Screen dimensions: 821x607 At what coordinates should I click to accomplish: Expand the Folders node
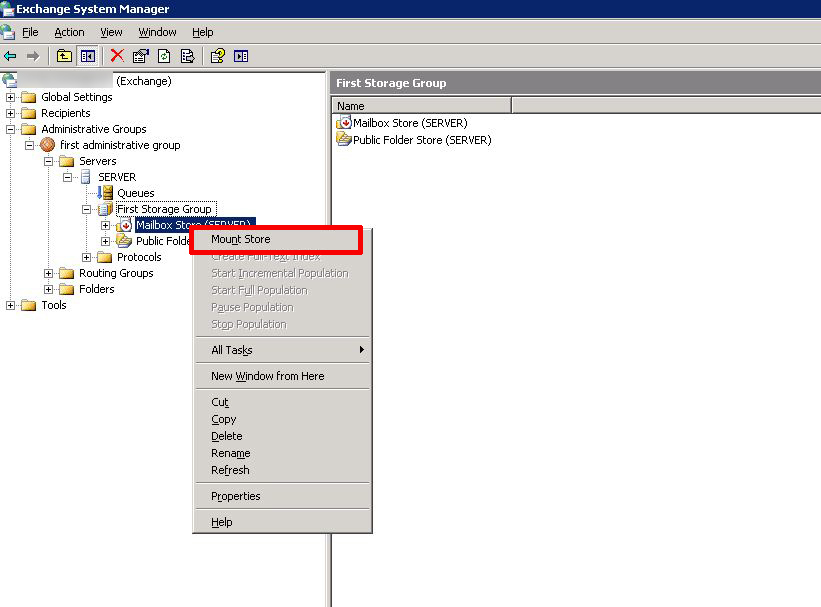(x=48, y=290)
